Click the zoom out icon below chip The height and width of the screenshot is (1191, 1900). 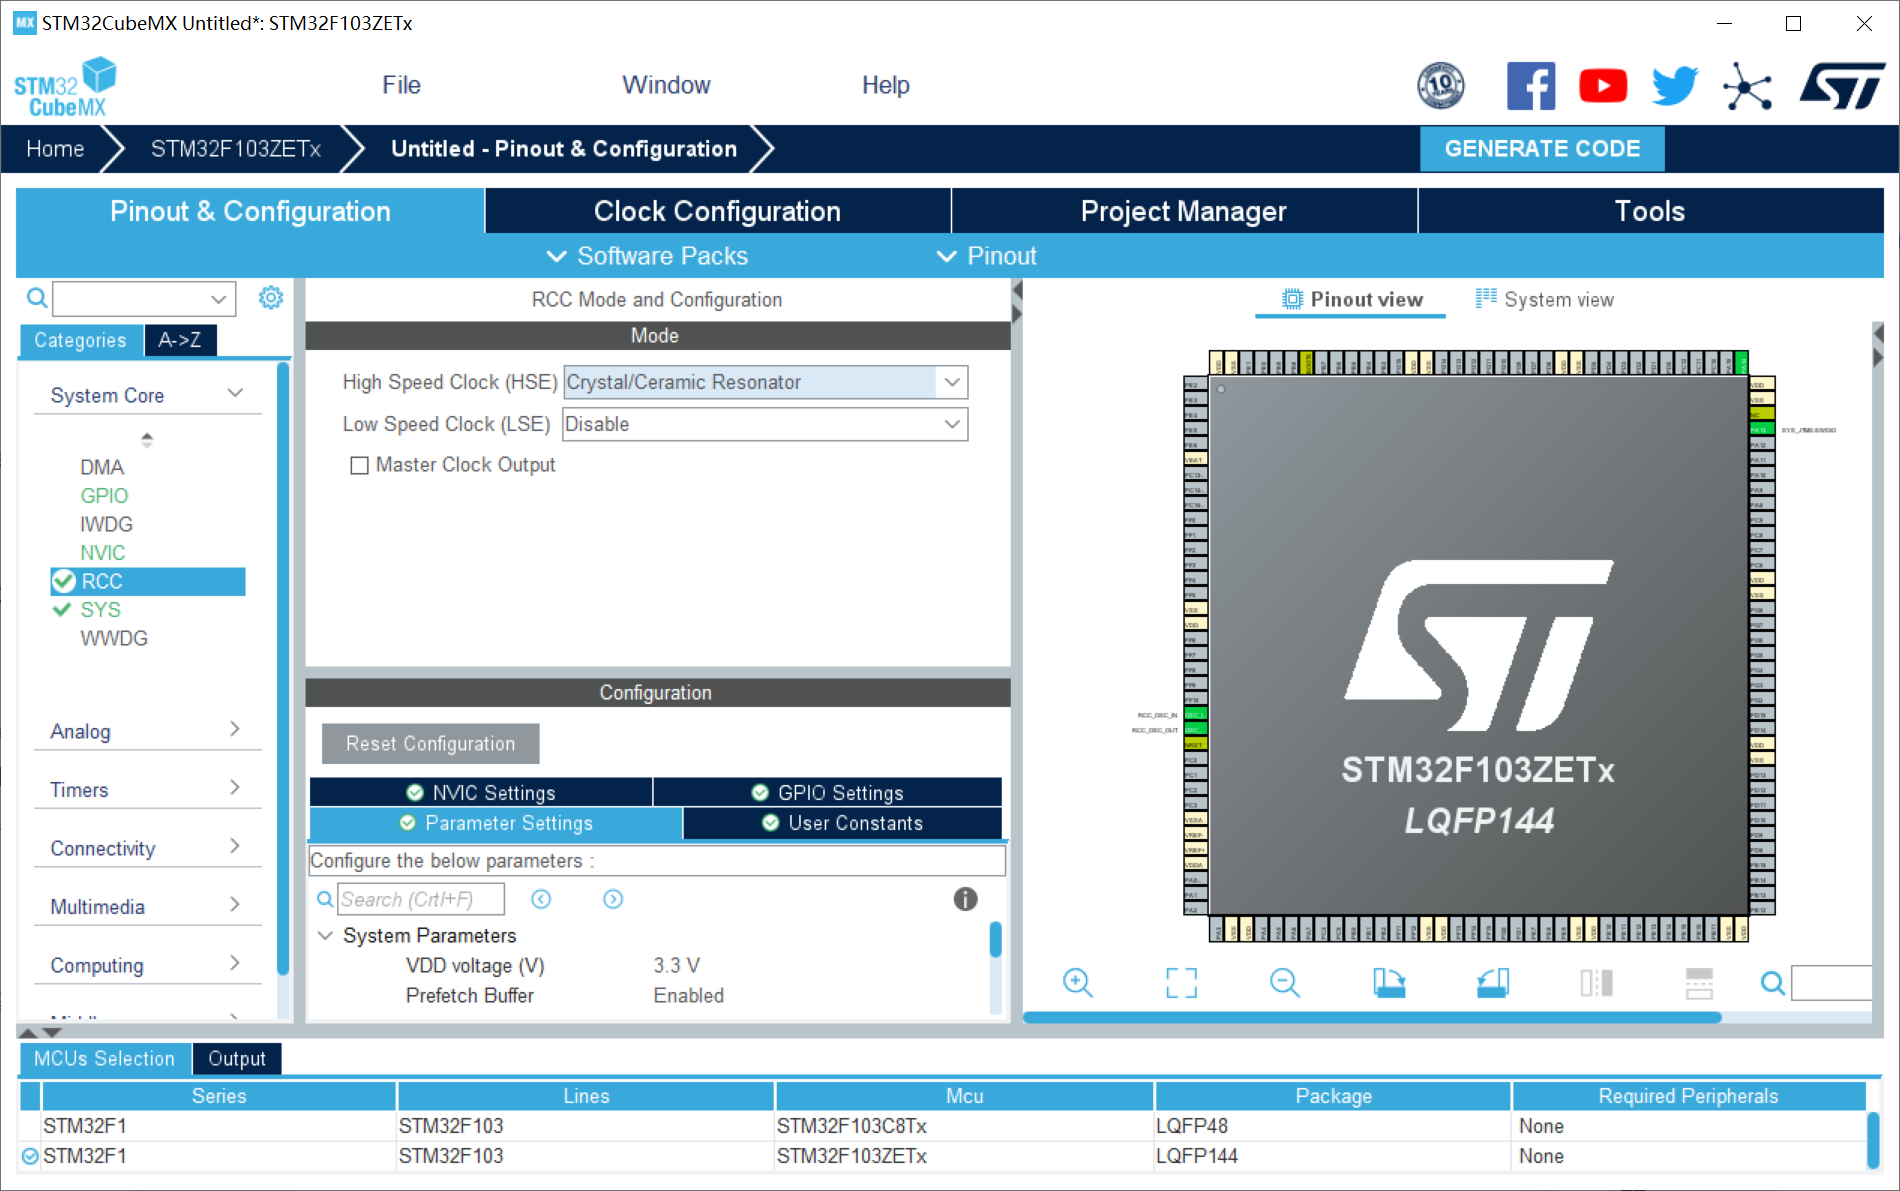1285,983
